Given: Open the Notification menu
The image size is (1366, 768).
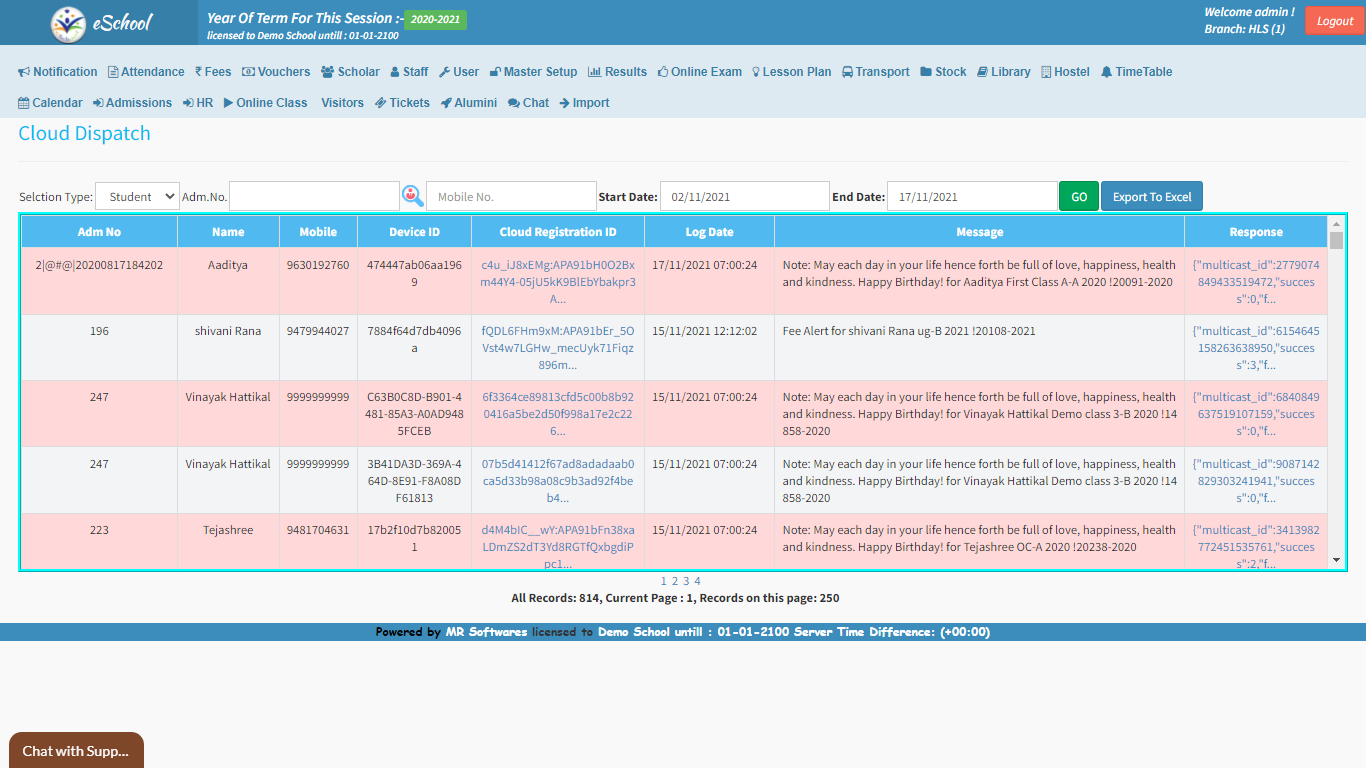Looking at the screenshot, I should (58, 72).
